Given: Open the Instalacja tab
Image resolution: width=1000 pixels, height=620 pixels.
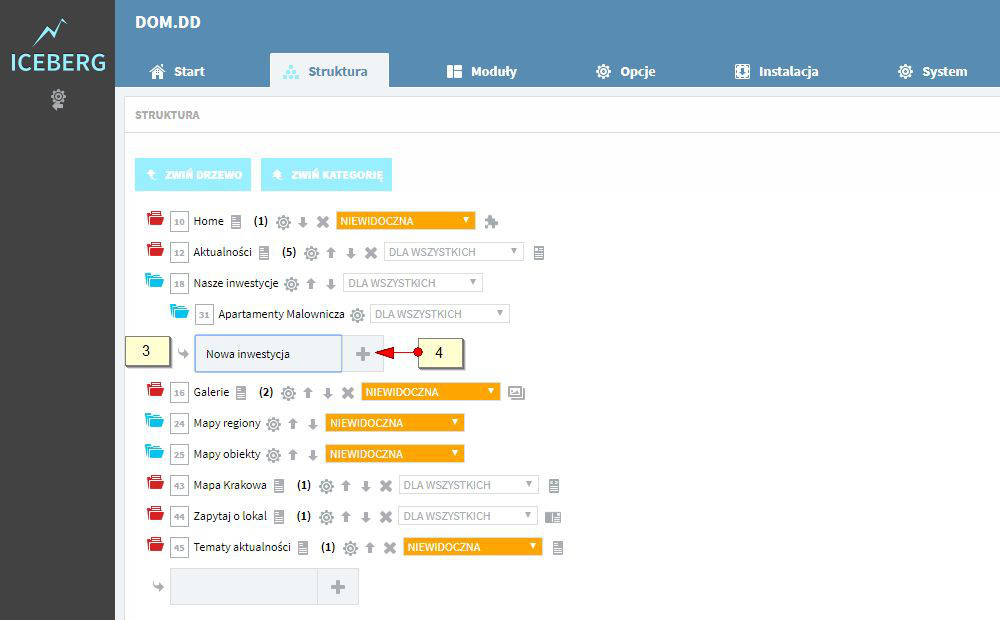Looking at the screenshot, I should click(776, 71).
